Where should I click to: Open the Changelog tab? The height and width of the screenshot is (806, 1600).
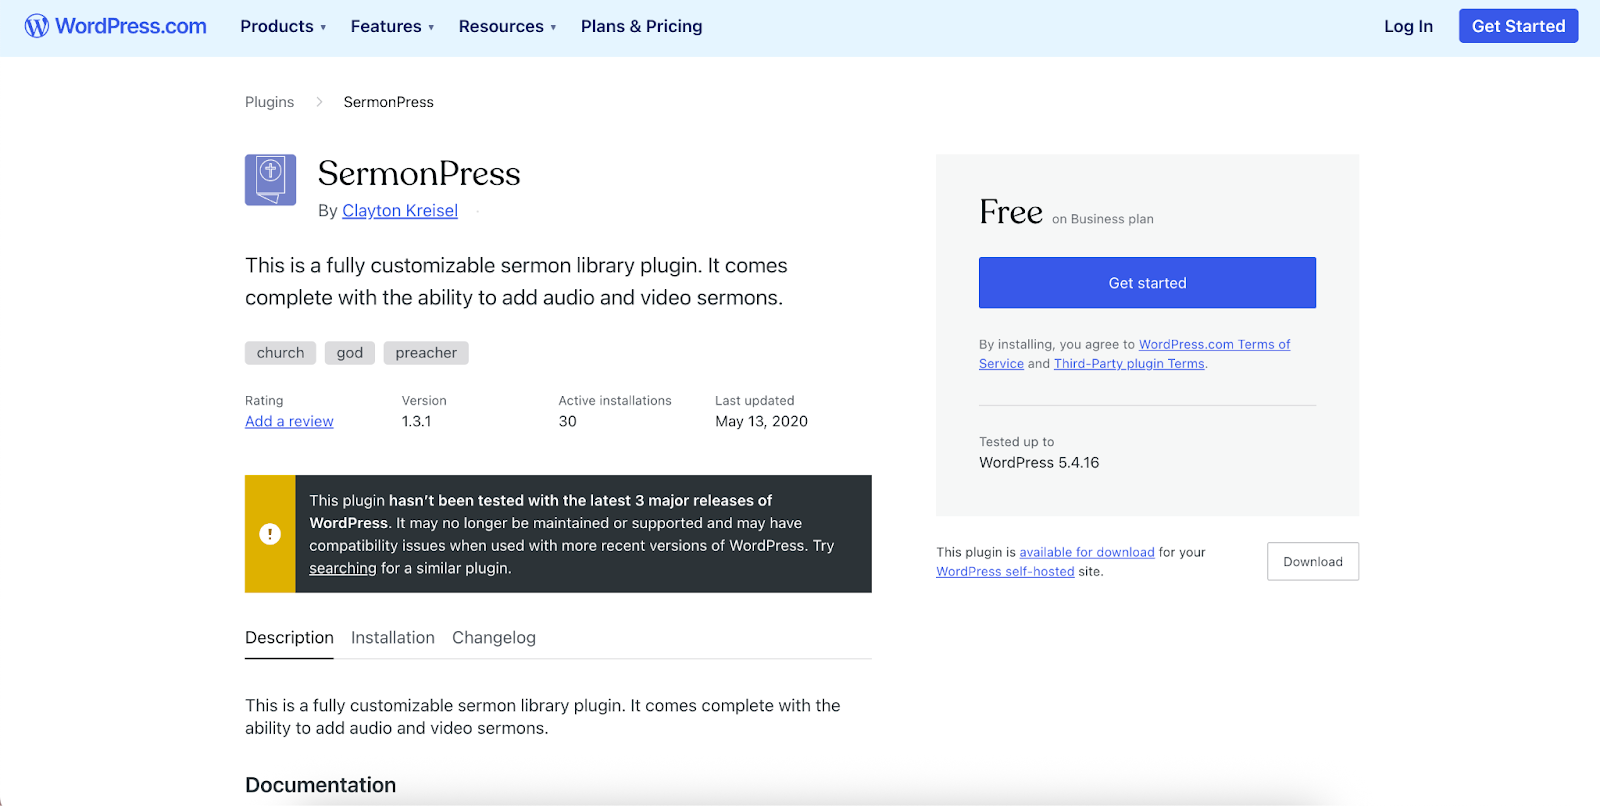point(493,638)
